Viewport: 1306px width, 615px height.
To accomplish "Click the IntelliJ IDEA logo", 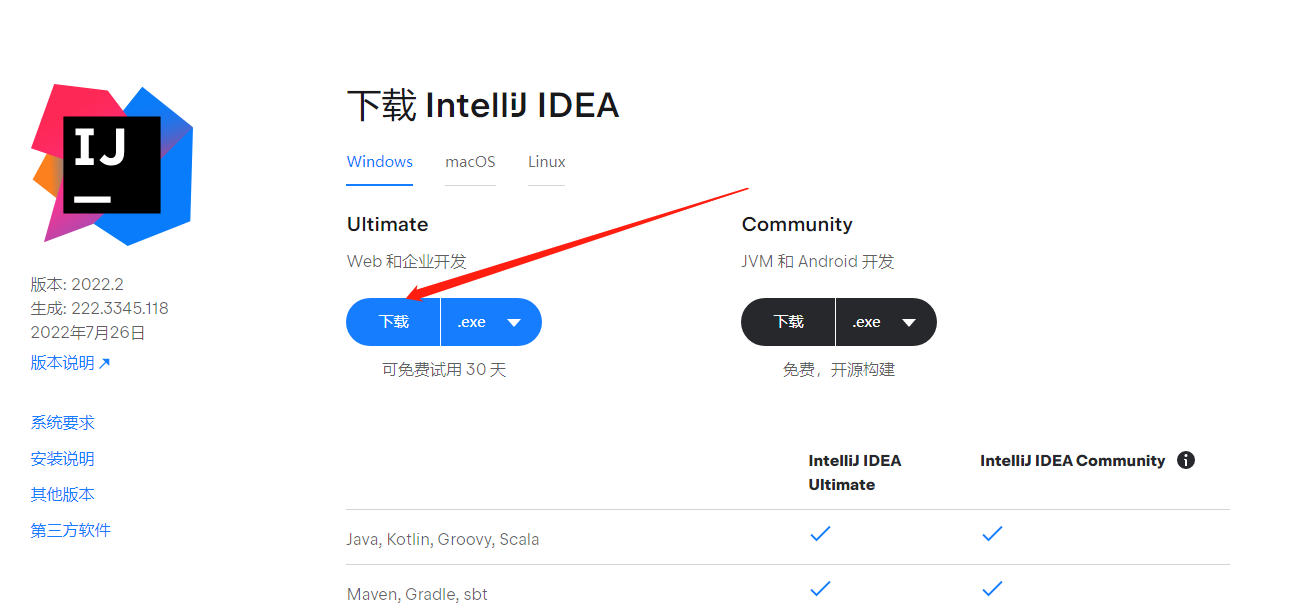I will point(112,165).
